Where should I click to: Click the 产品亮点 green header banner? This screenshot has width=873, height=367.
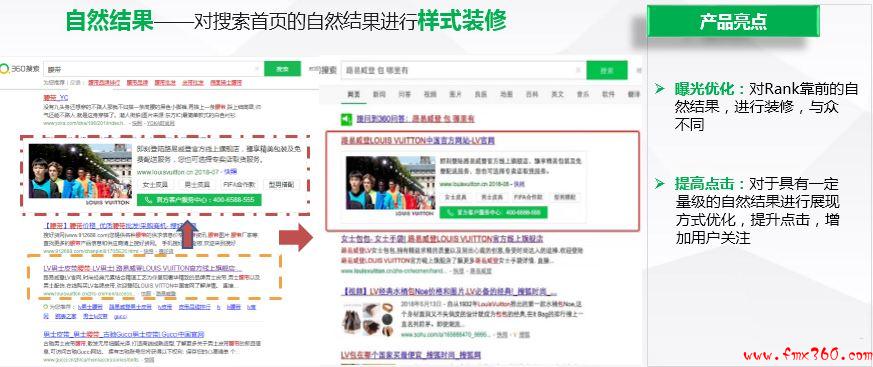click(733, 21)
